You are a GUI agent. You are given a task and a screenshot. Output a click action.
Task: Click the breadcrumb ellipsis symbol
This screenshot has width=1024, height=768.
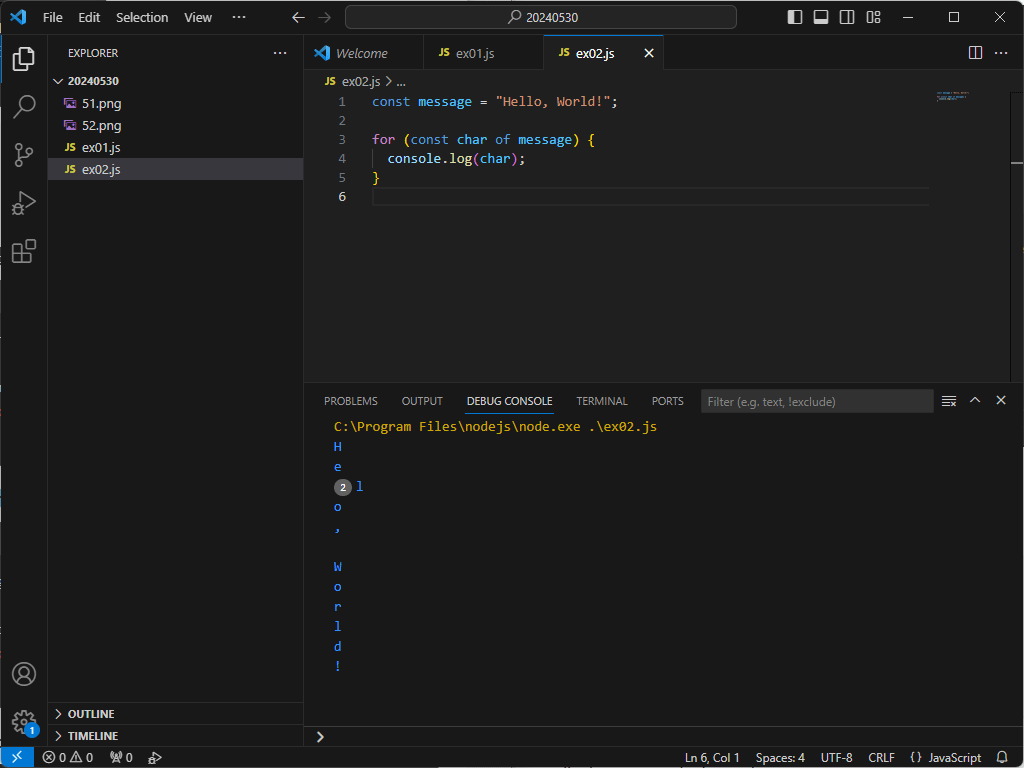(x=401, y=82)
